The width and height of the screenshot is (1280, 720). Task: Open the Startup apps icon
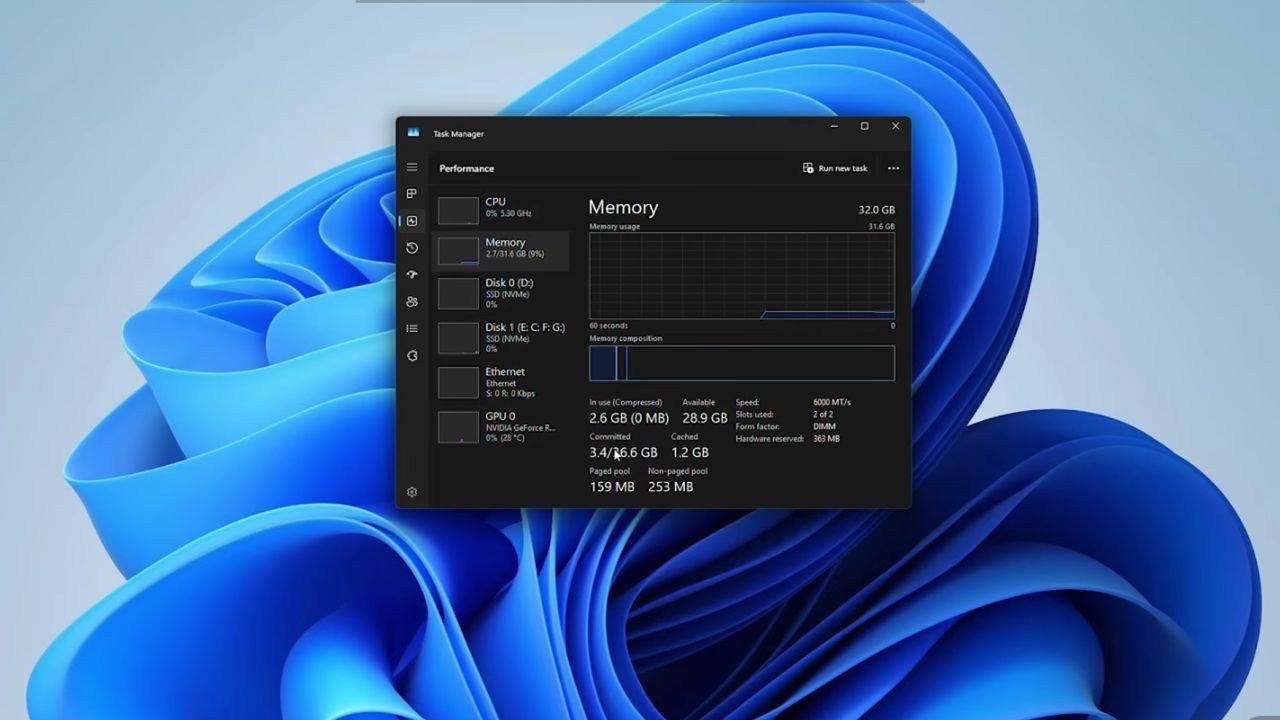412,274
